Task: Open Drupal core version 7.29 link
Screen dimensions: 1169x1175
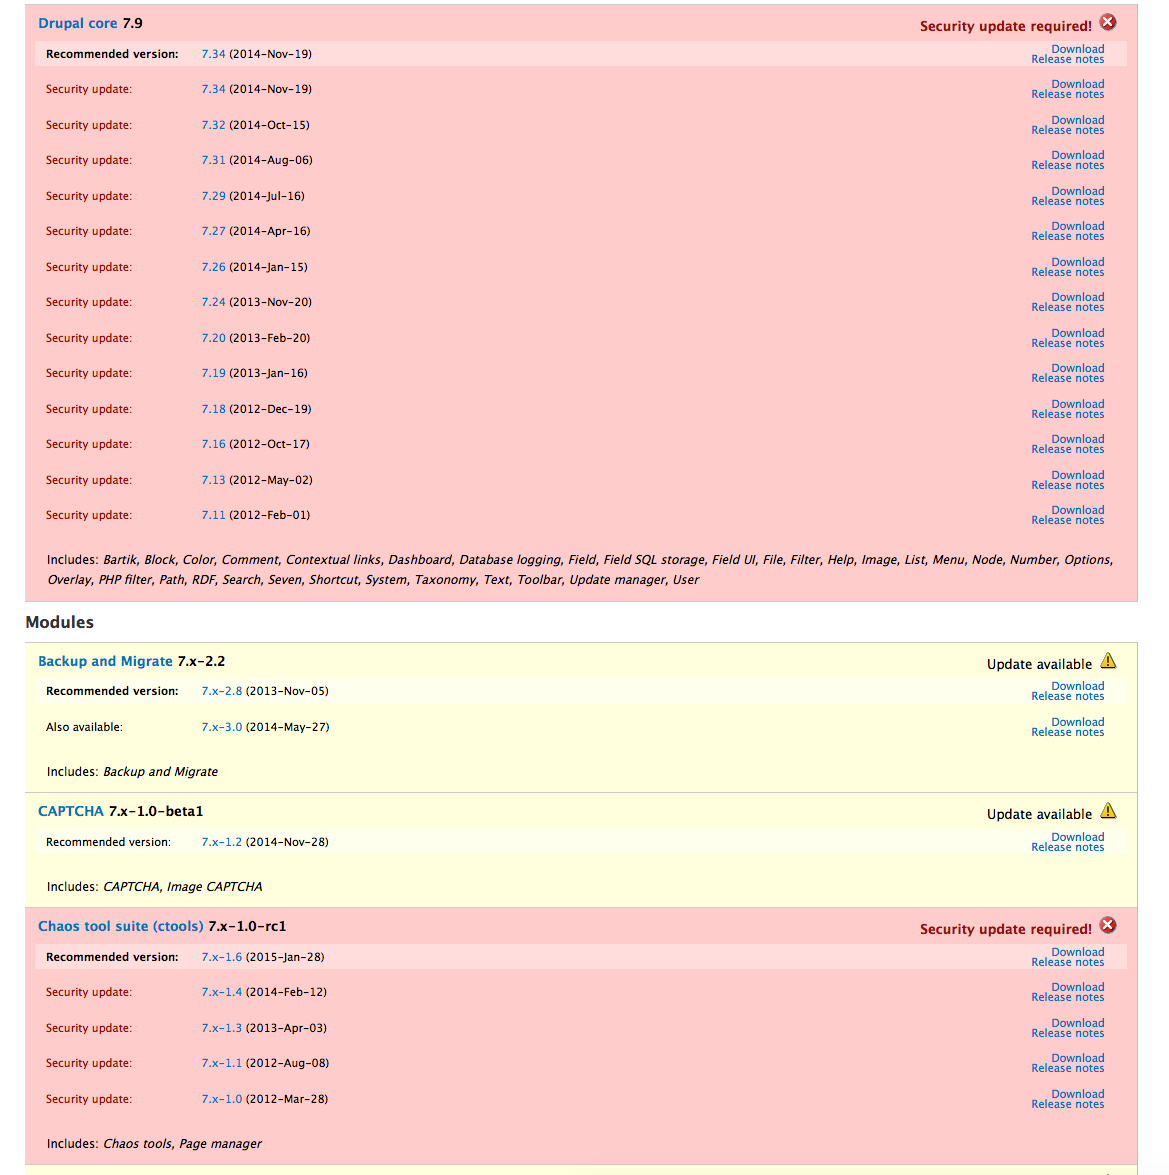Action: pyautogui.click(x=214, y=196)
